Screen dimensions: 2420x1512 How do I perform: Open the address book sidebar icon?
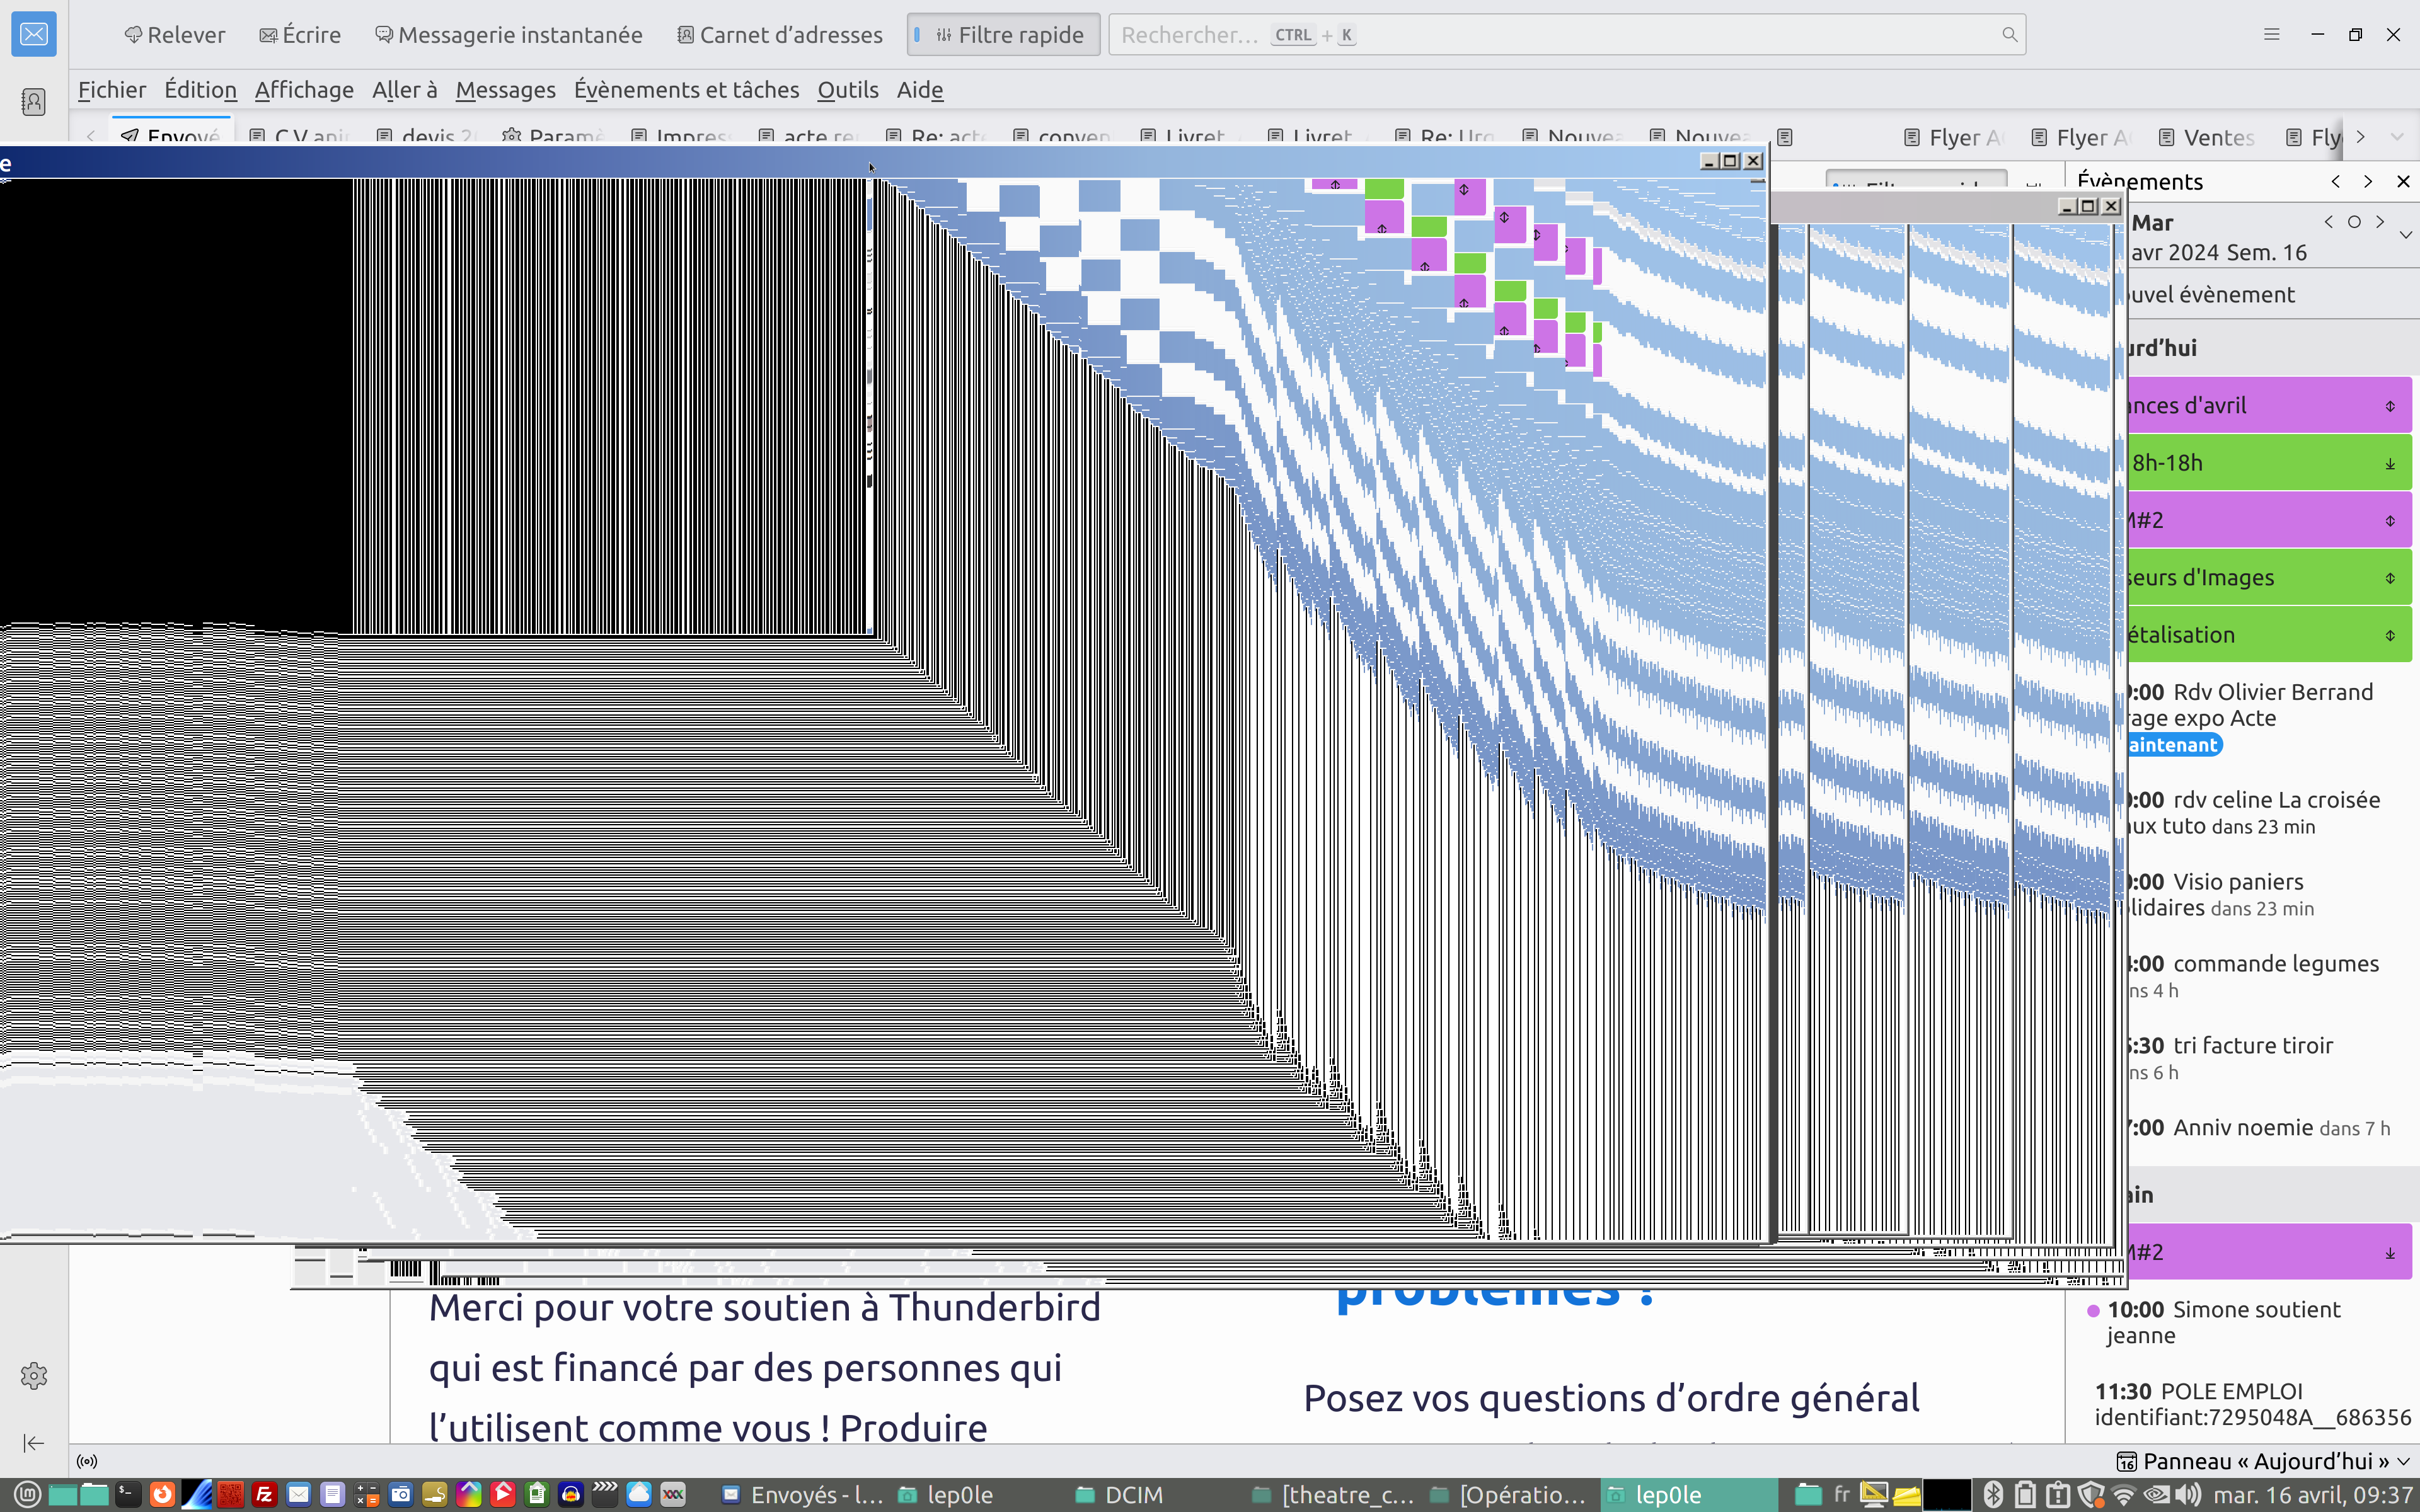click(x=33, y=101)
